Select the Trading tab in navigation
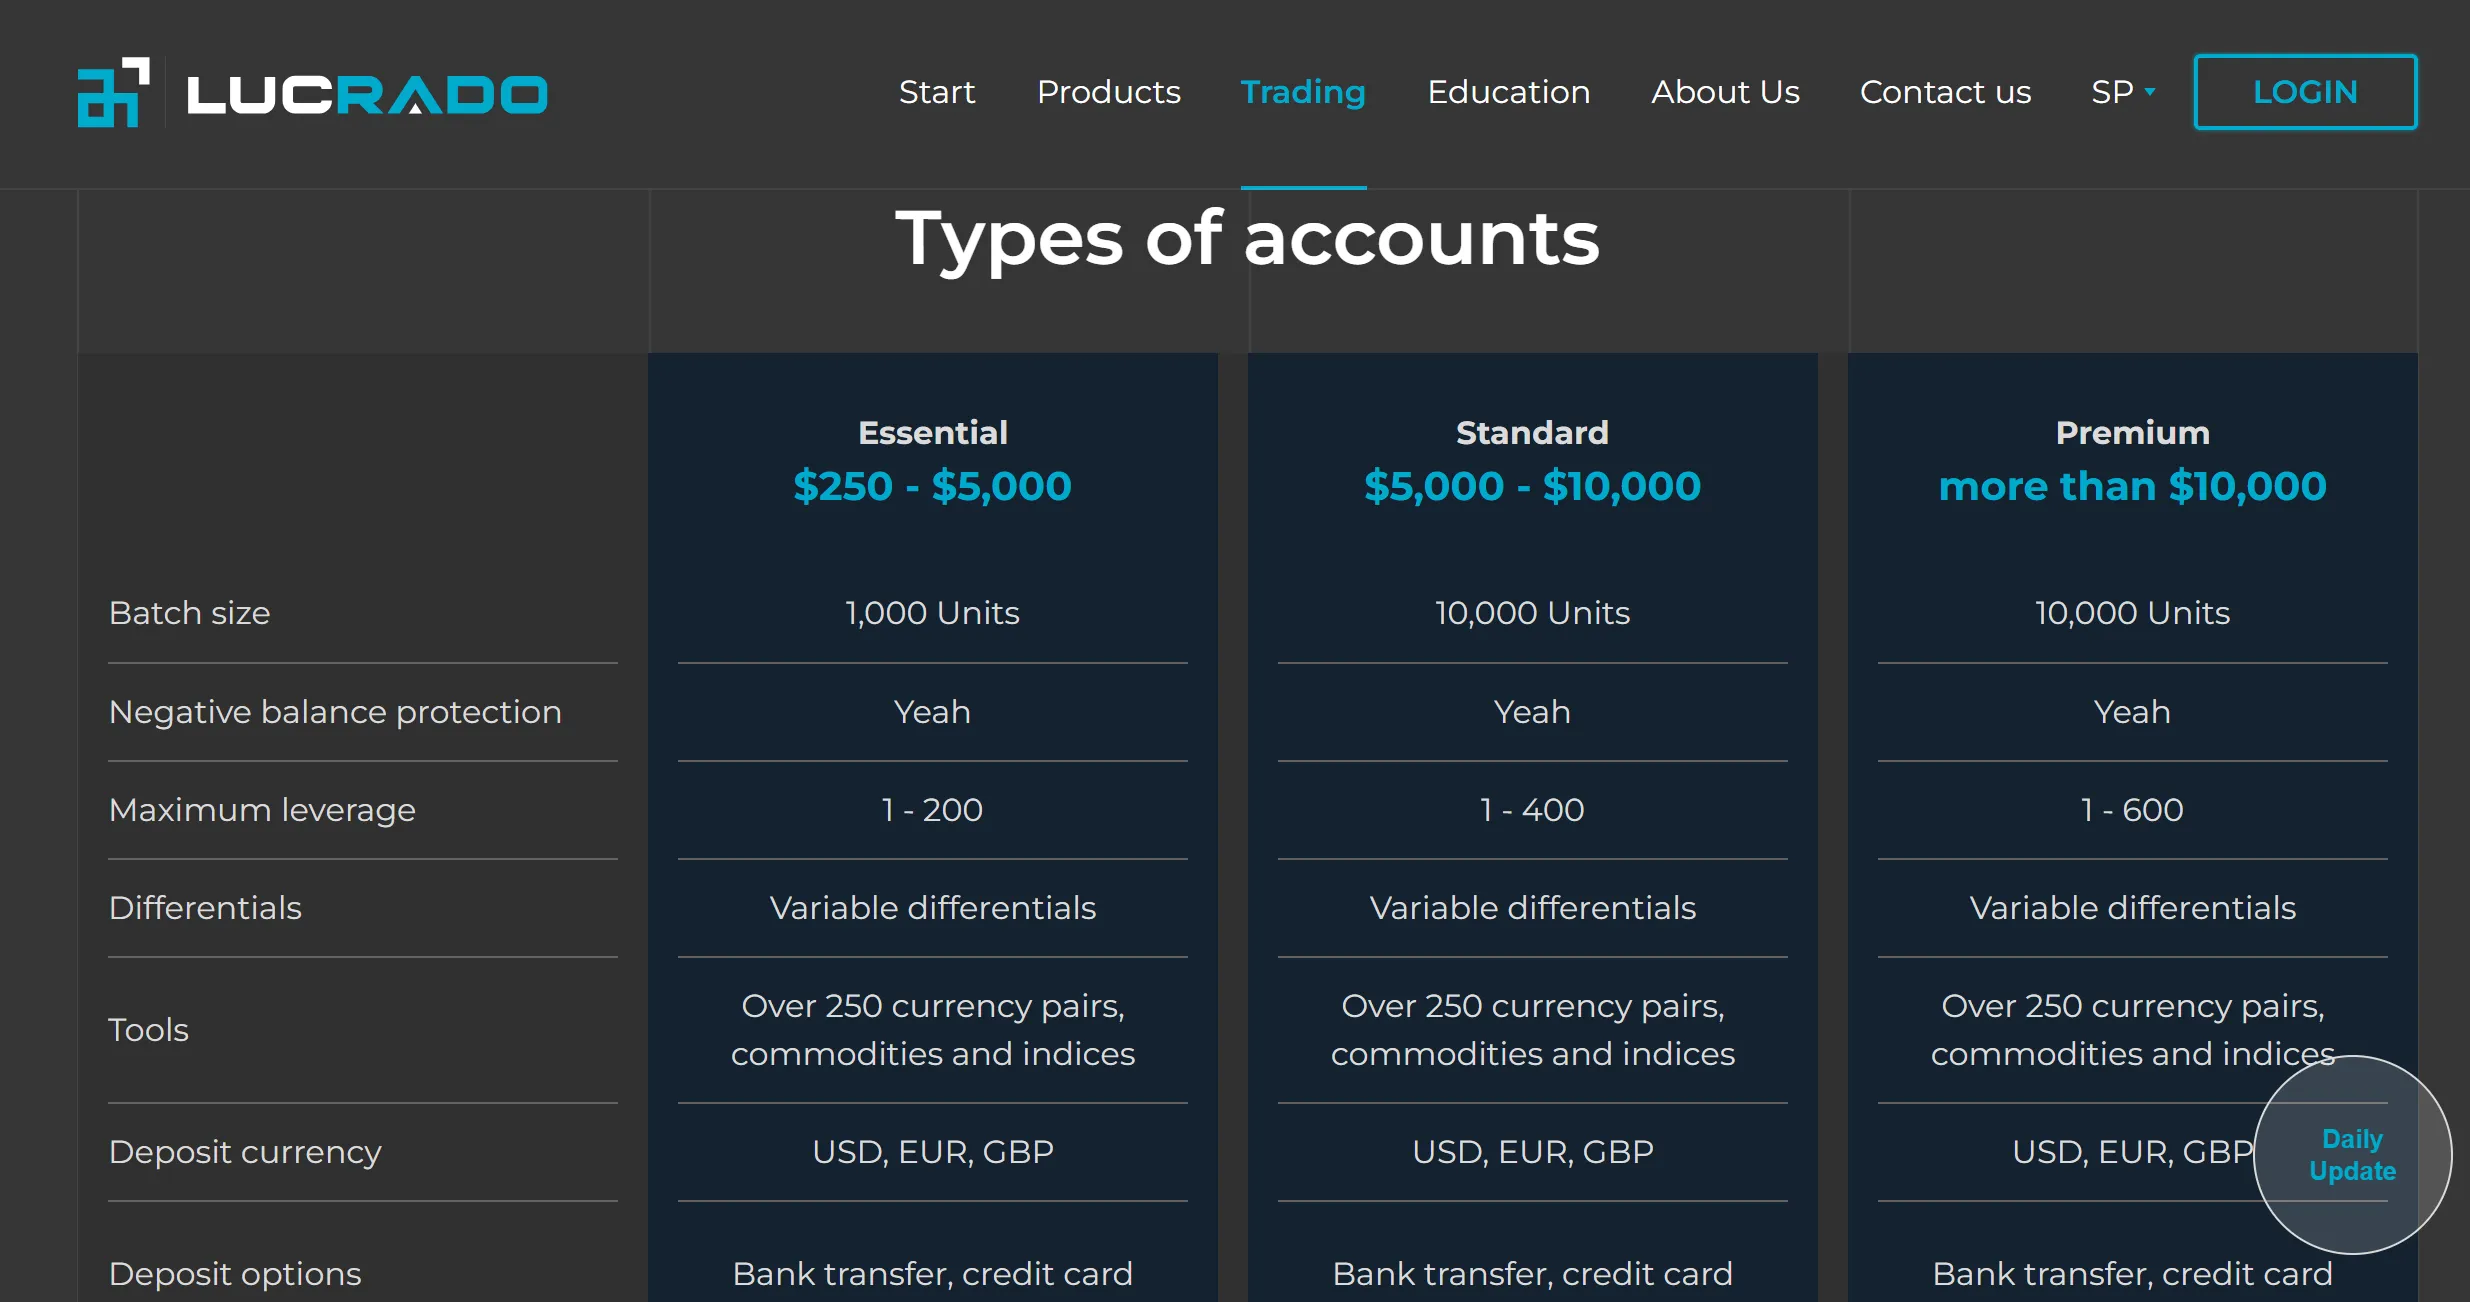This screenshot has height=1302, width=2470. point(1303,92)
